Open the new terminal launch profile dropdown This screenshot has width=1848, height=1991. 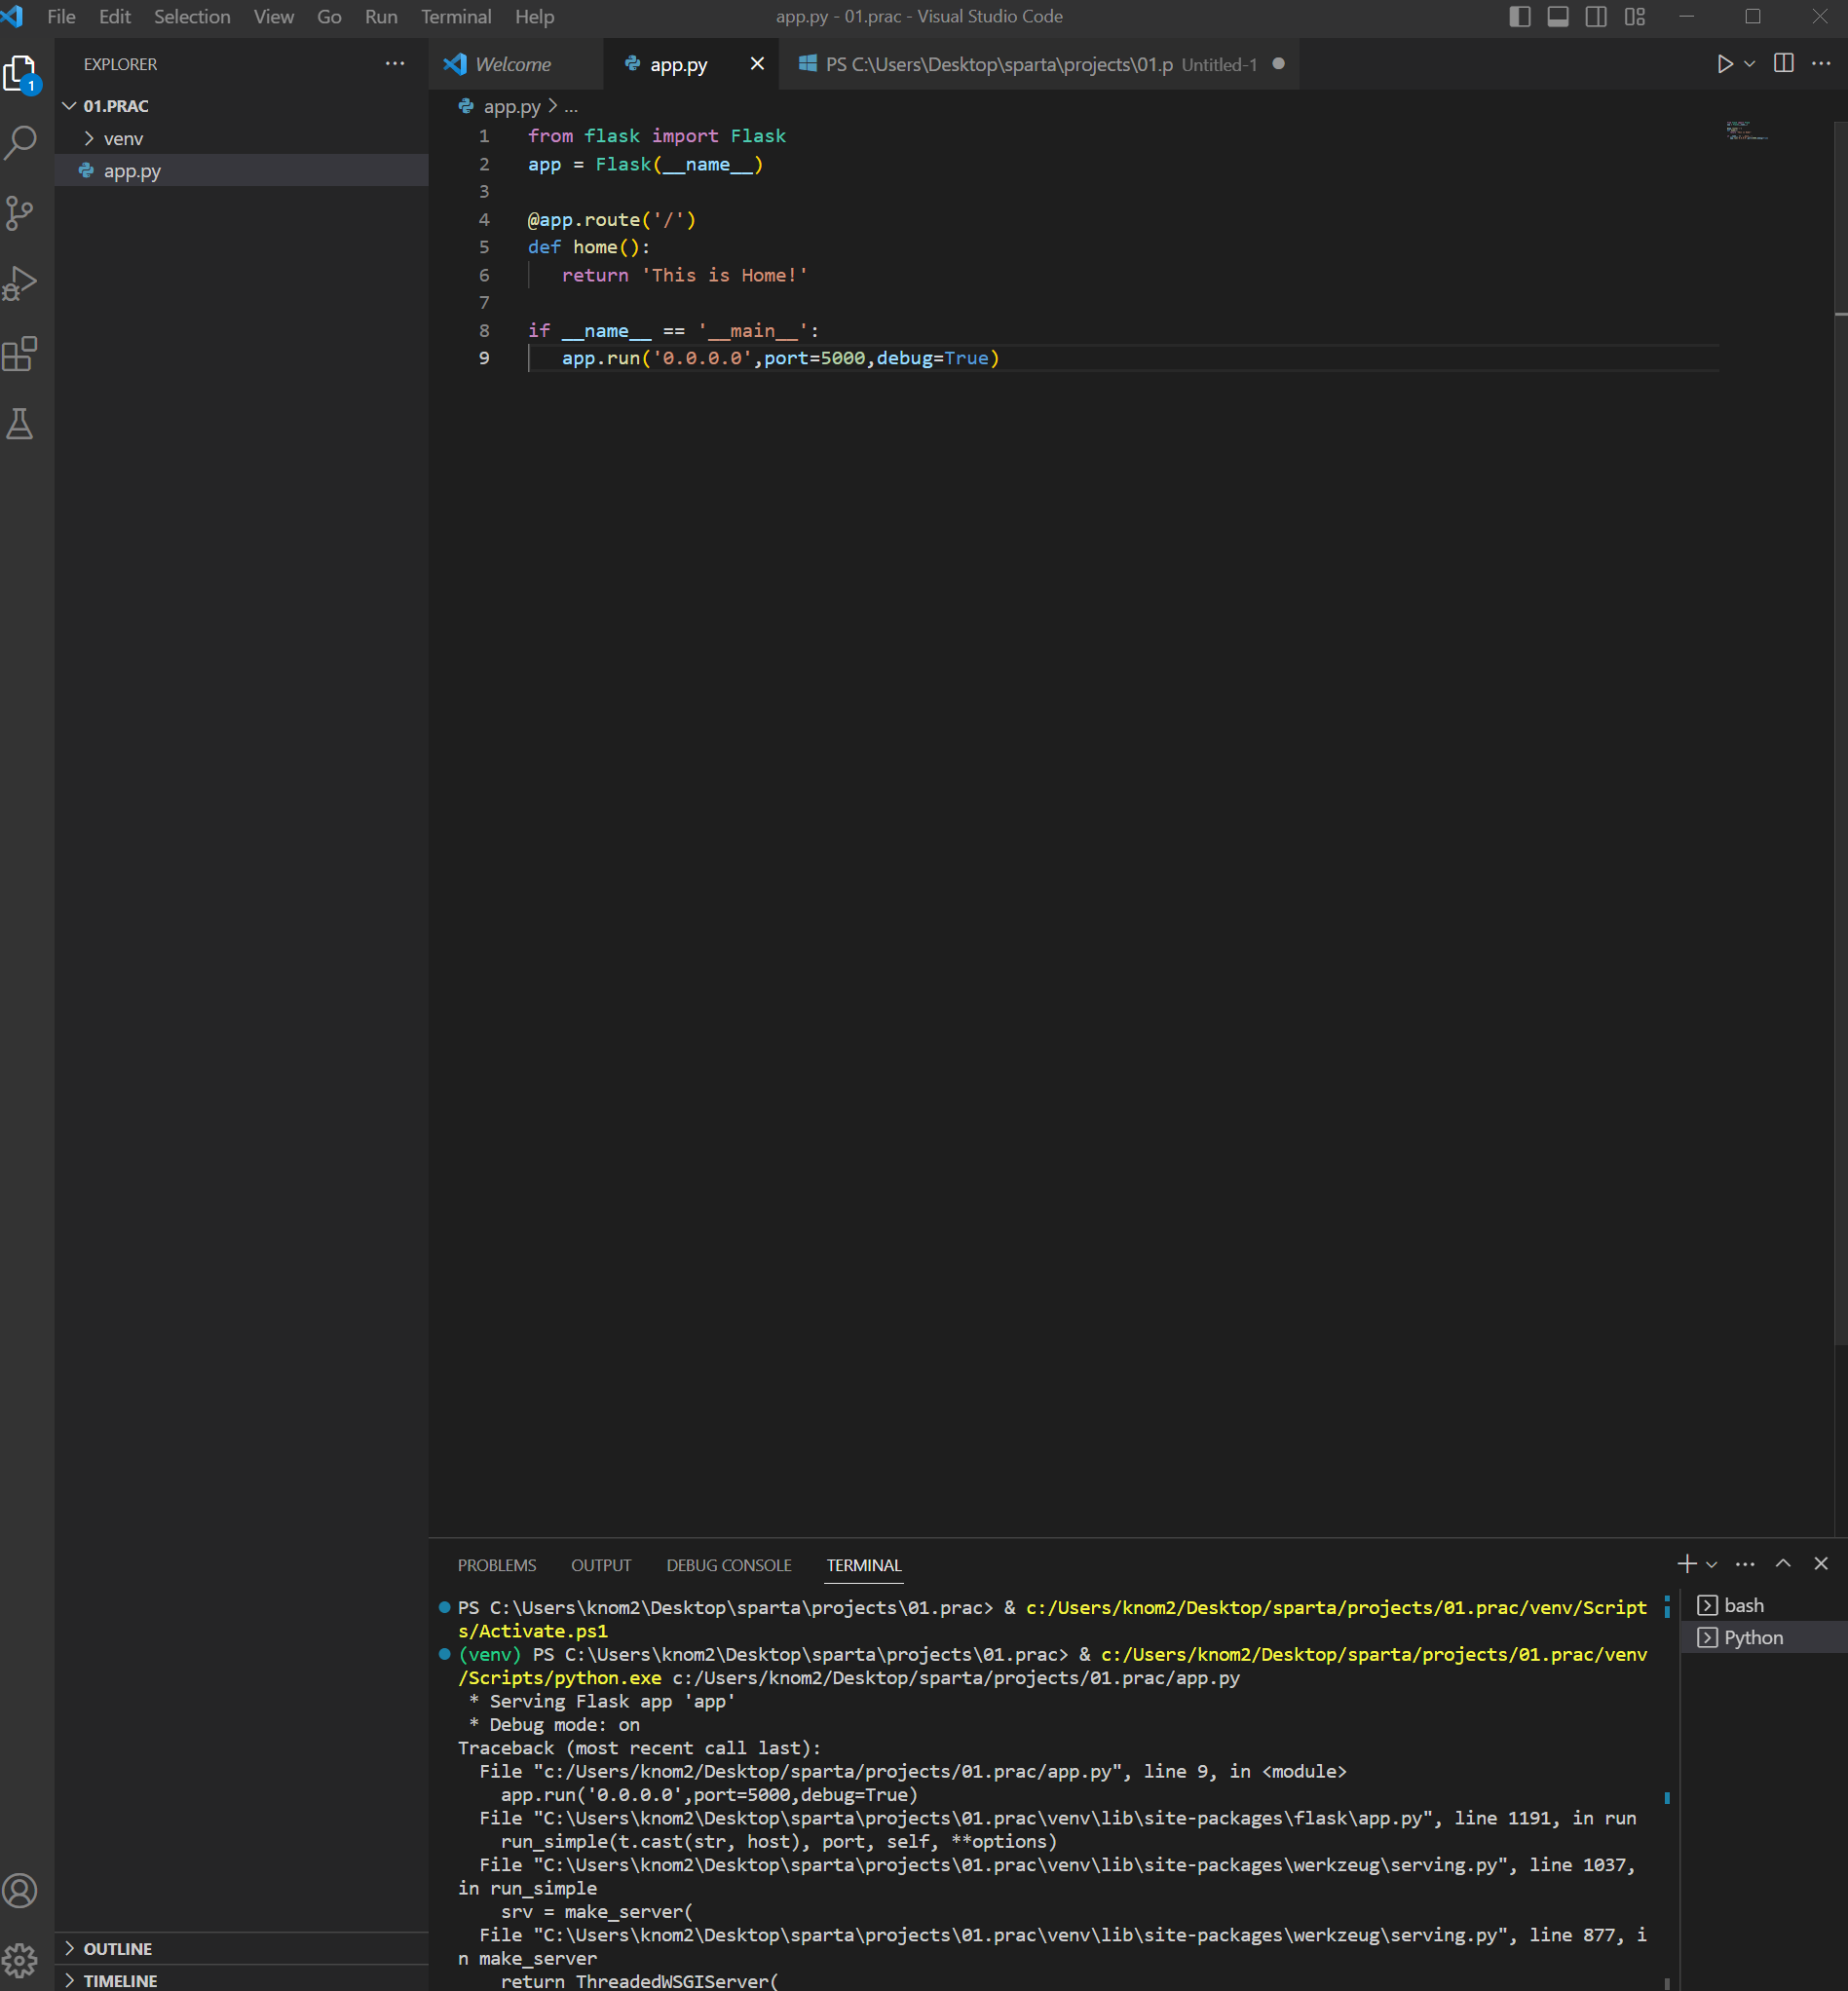(x=1712, y=1564)
